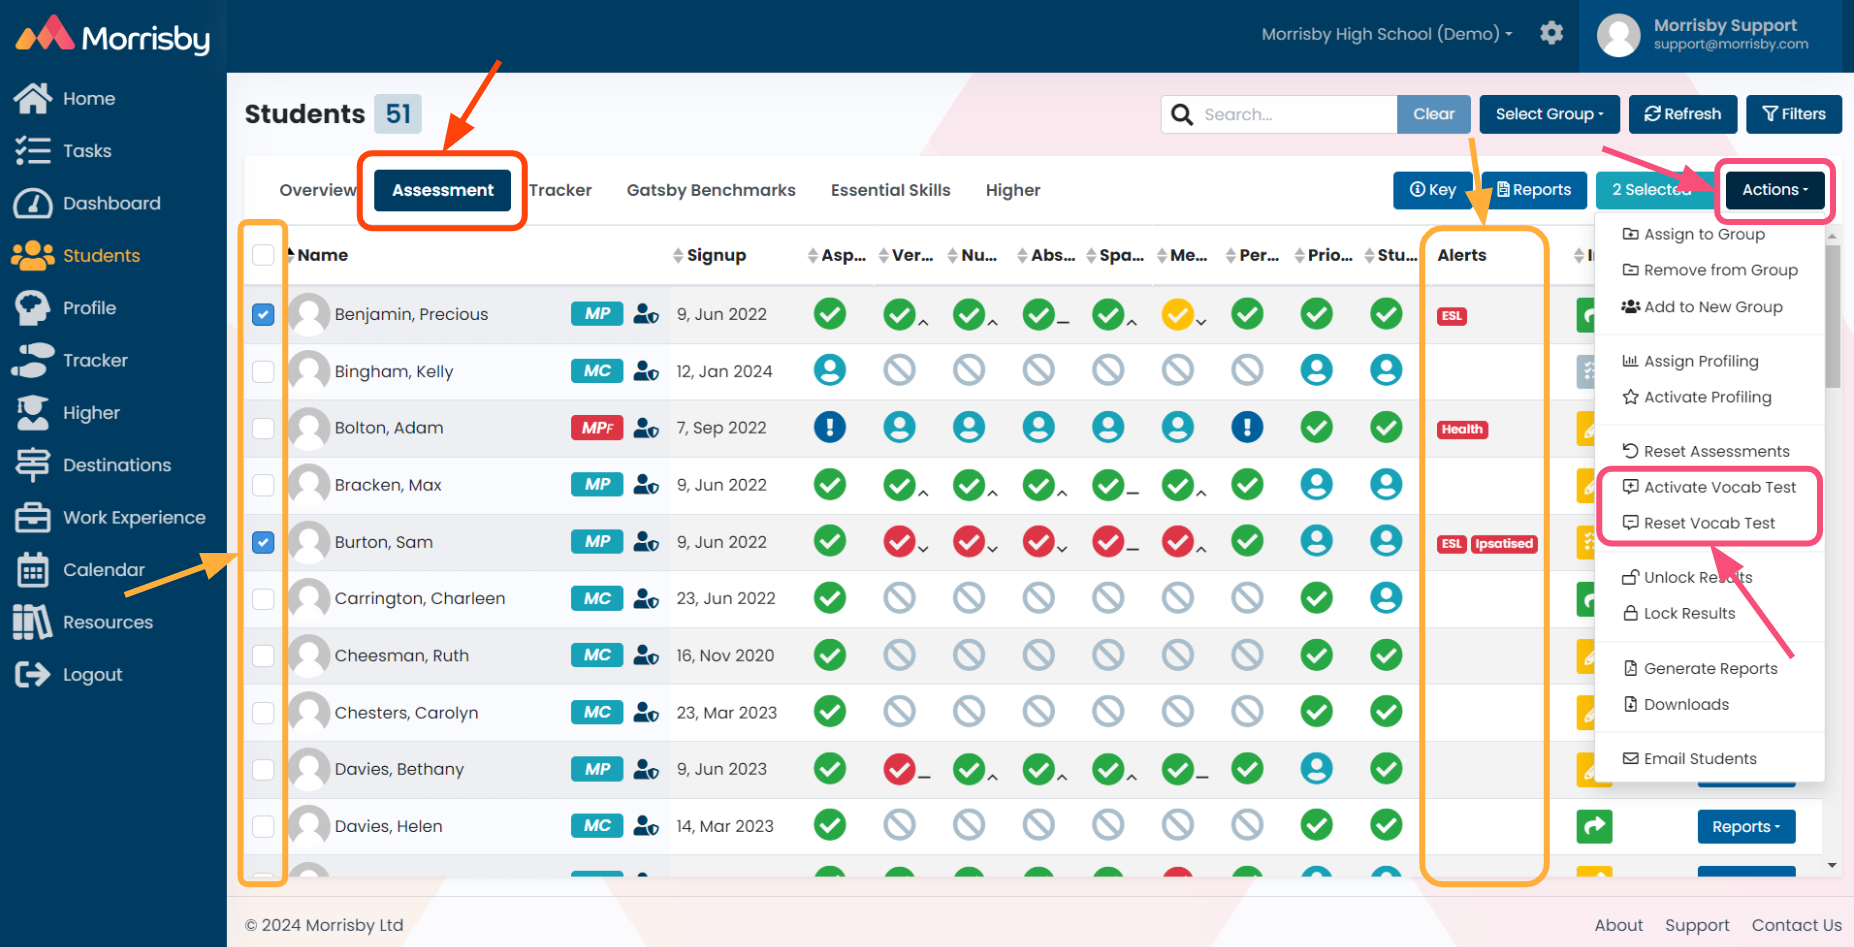Viewport: 1854px width, 947px height.
Task: Click green share arrow for Davies, Helen
Action: point(1594,826)
